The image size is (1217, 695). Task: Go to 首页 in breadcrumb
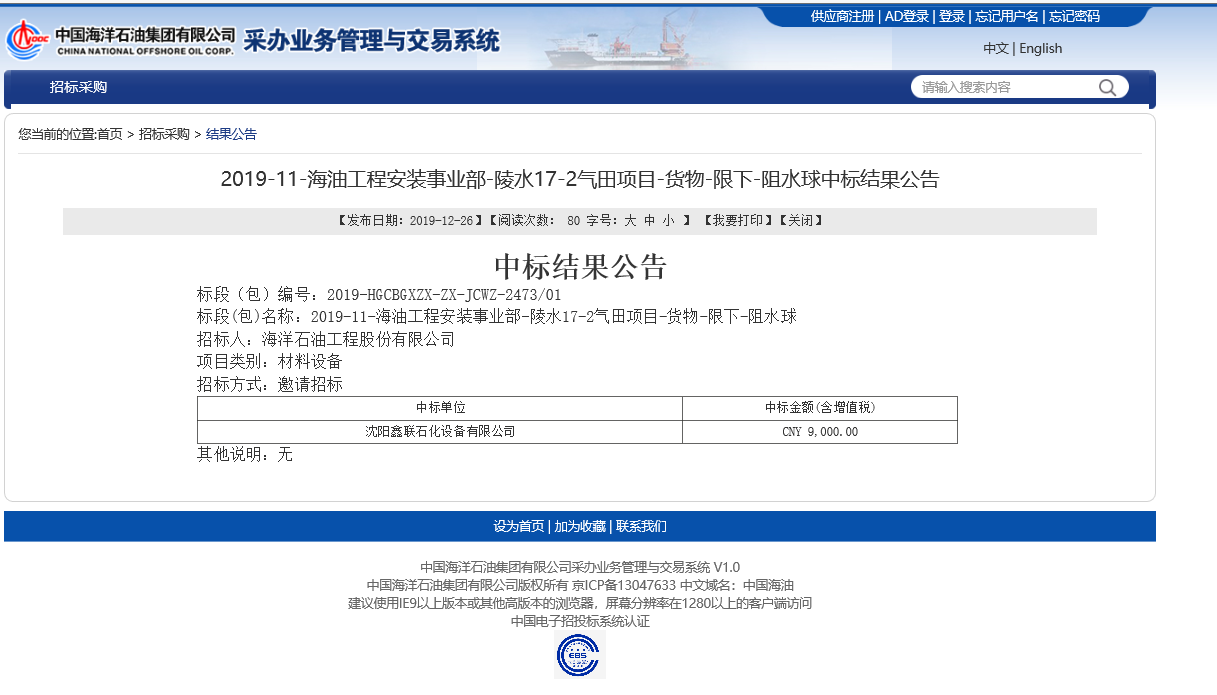[x=109, y=134]
